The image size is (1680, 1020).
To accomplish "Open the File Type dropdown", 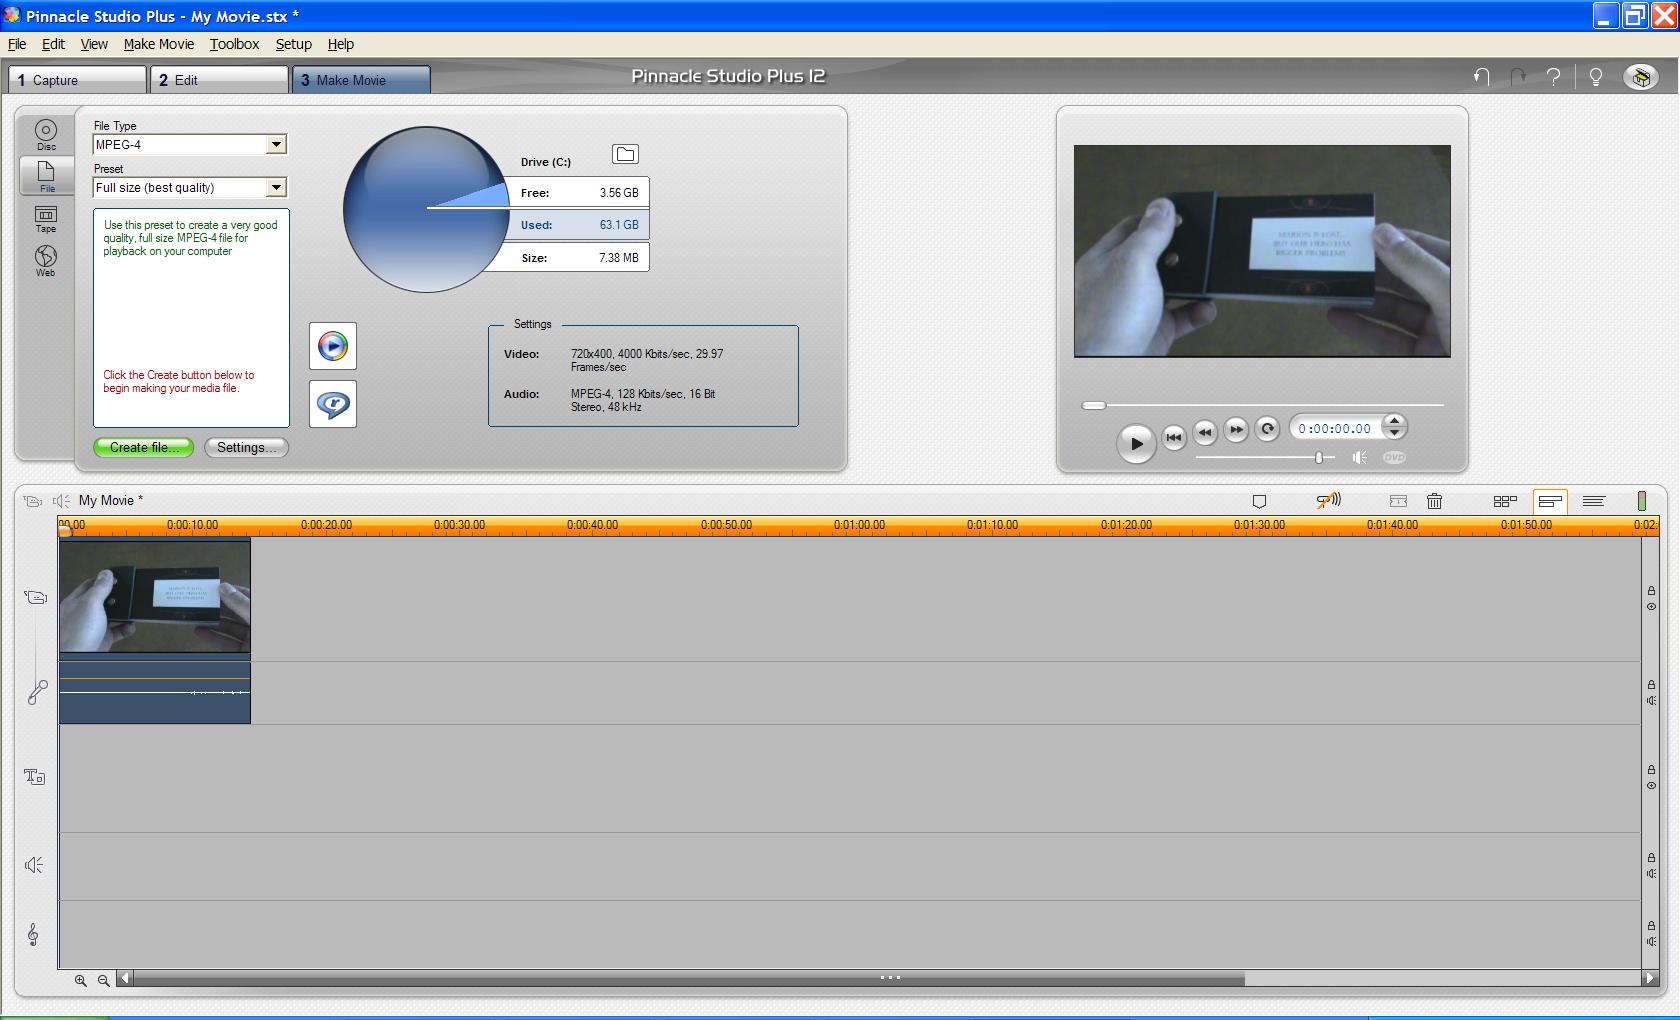I will click(276, 145).
